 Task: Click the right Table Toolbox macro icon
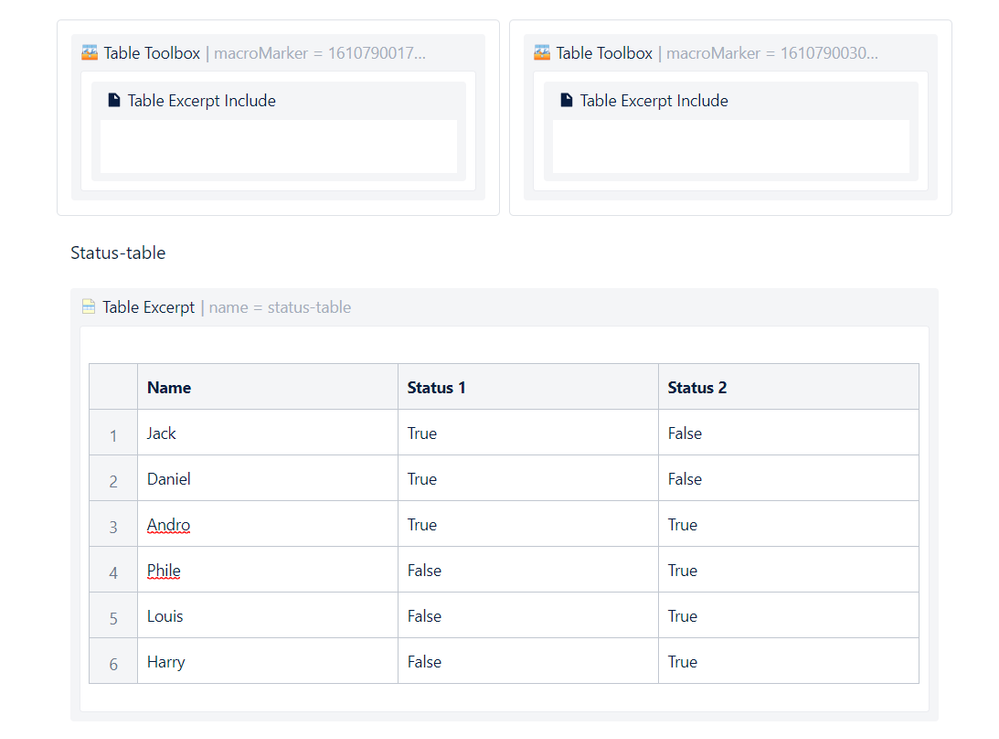pos(542,52)
